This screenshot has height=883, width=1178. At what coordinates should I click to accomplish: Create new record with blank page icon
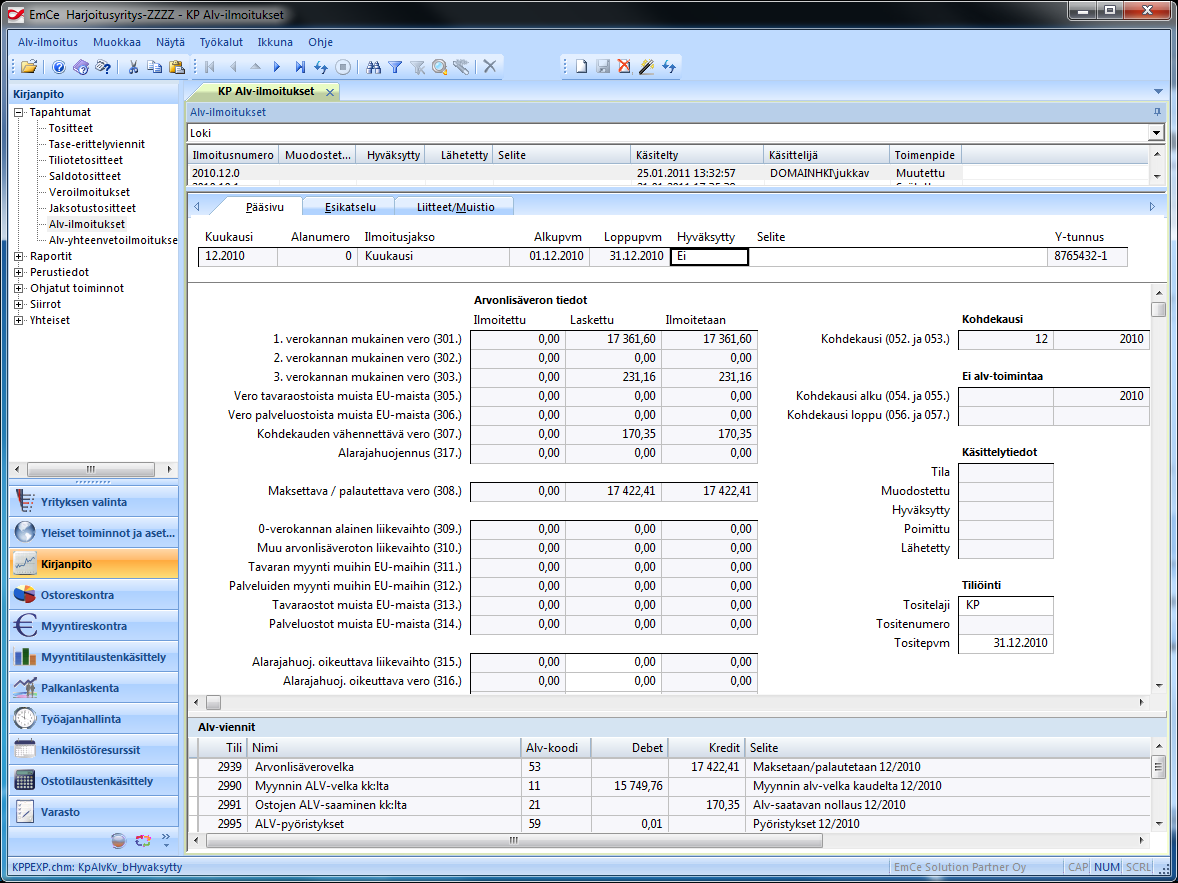coord(581,67)
